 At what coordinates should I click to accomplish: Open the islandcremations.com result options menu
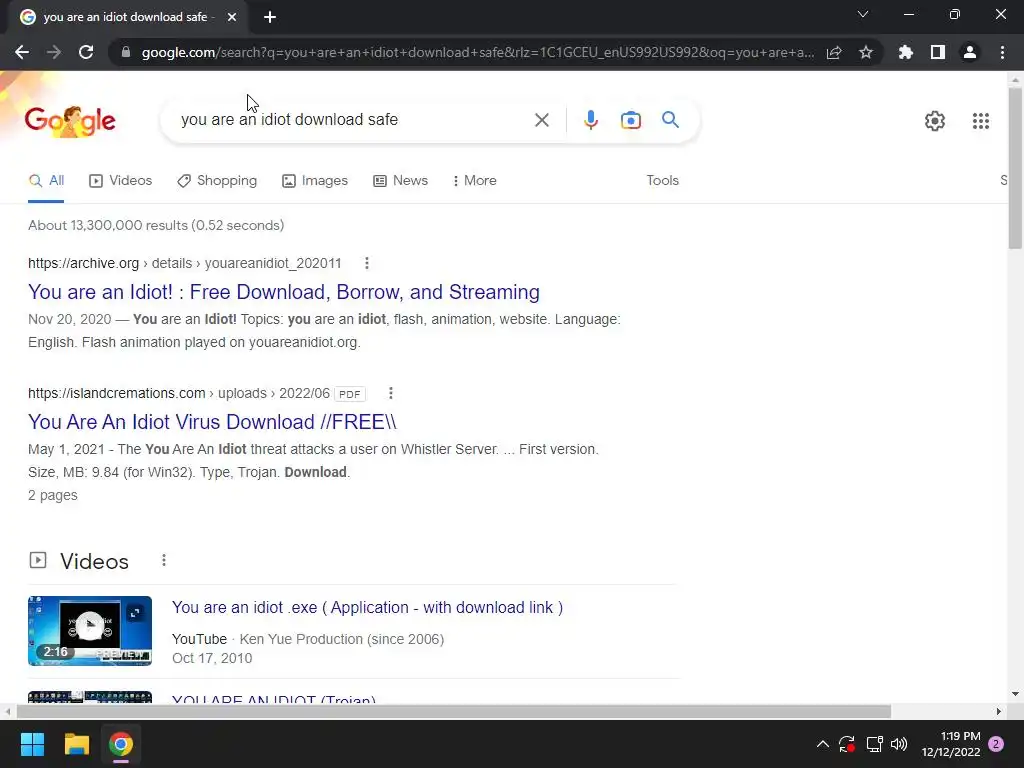pyautogui.click(x=391, y=393)
